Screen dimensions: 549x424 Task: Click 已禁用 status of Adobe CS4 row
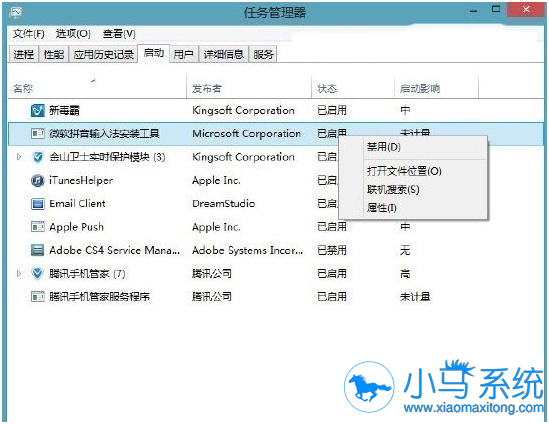point(332,250)
